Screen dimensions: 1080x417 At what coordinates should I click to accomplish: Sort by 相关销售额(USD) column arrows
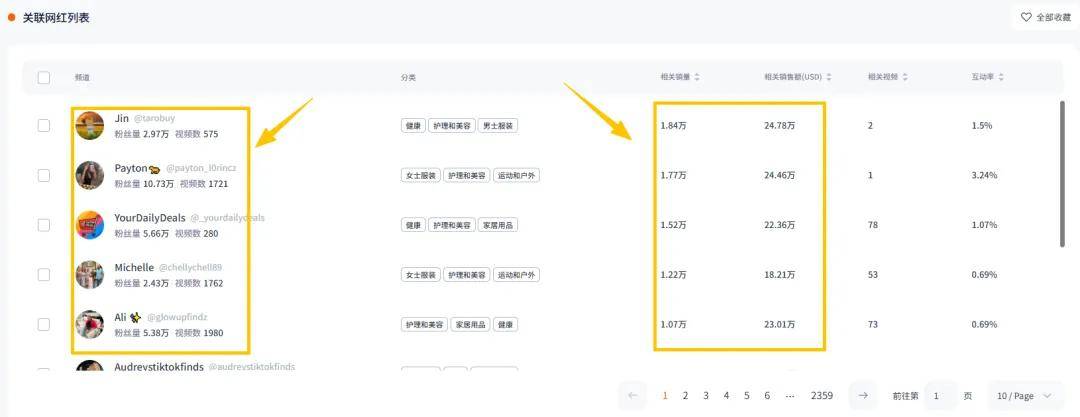point(829,77)
